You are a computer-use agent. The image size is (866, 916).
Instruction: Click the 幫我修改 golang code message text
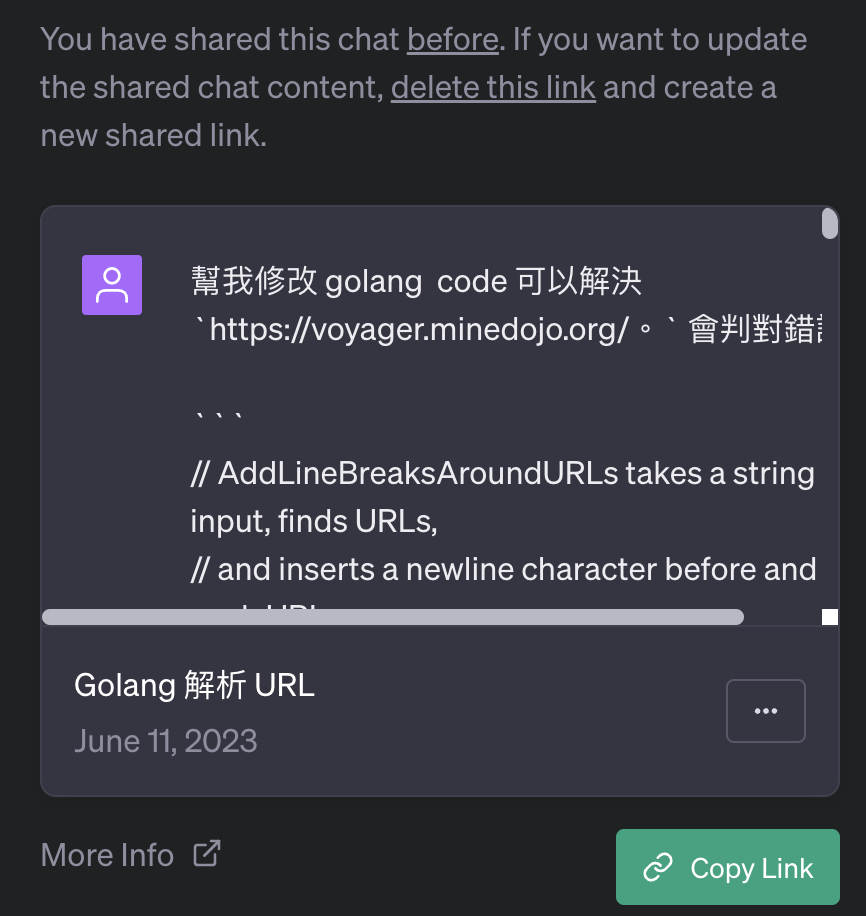416,282
